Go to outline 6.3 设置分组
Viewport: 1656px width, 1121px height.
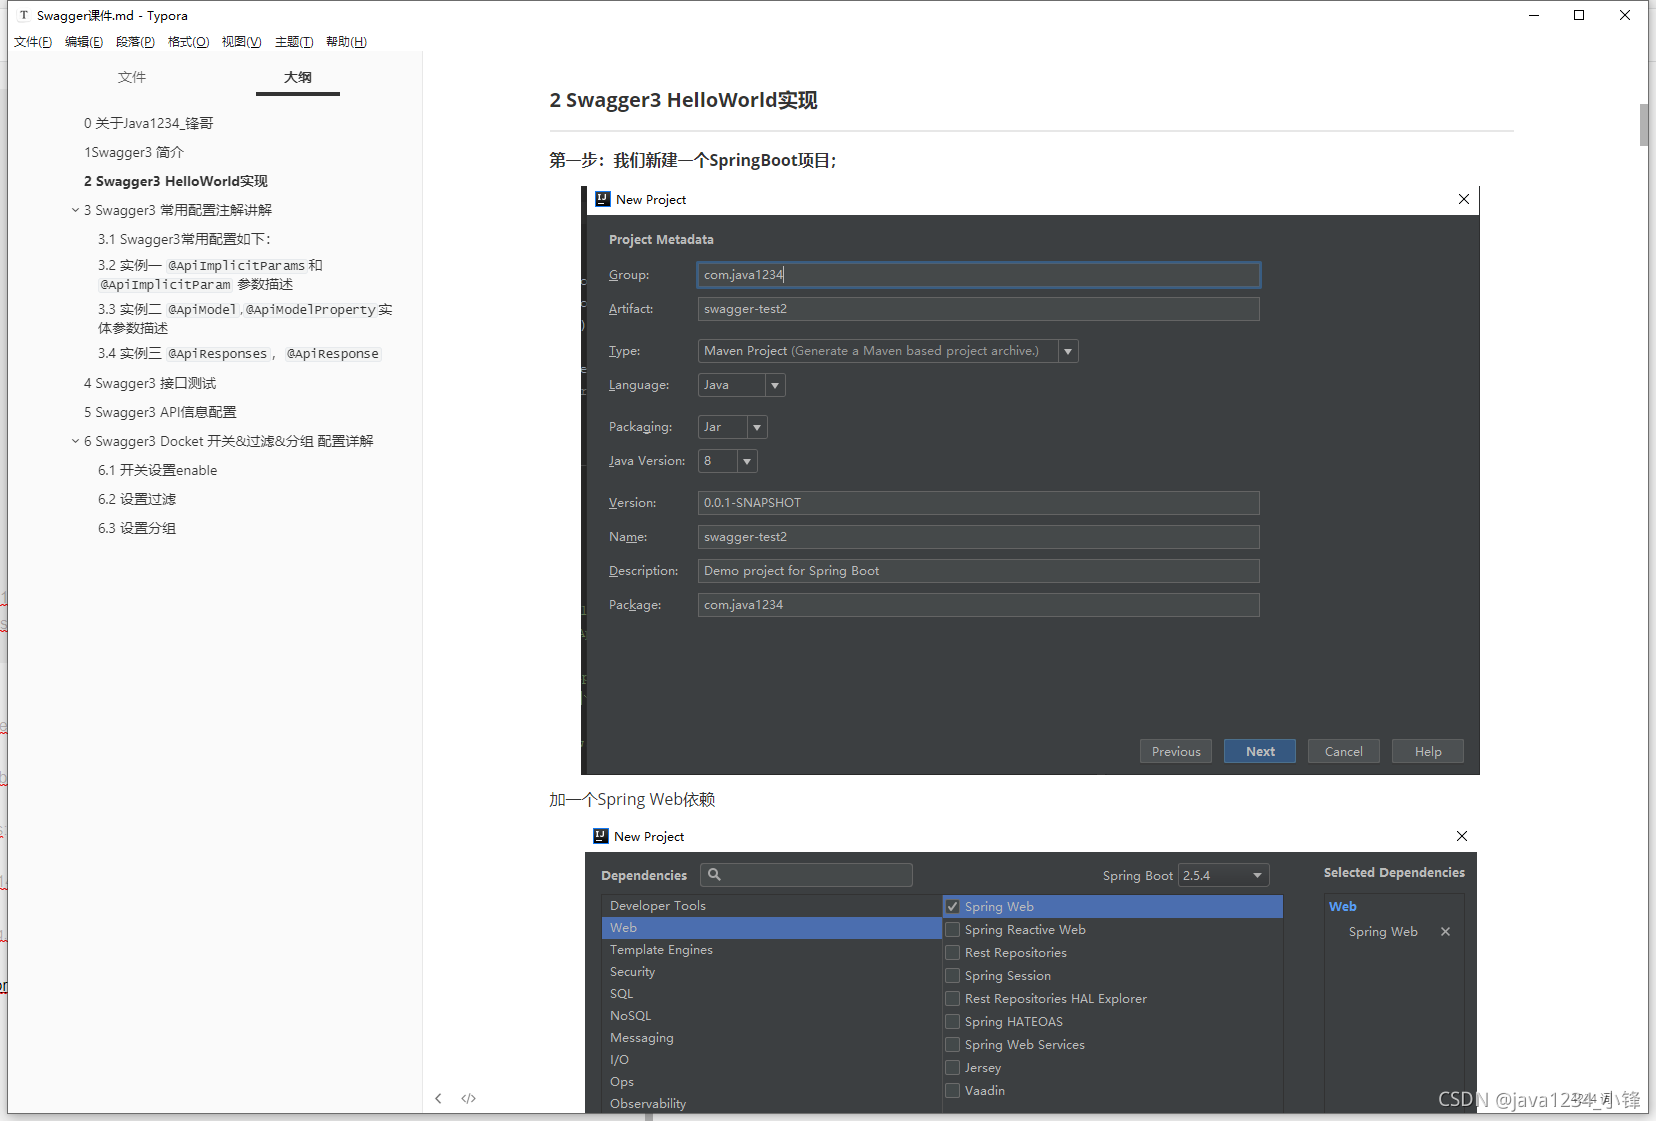pos(137,528)
